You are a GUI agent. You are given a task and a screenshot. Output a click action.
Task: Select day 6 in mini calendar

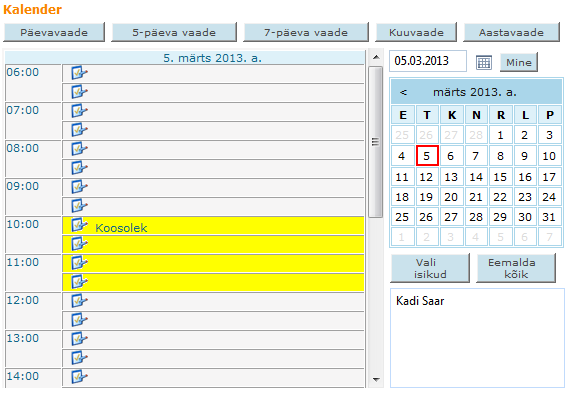pyautogui.click(x=451, y=156)
